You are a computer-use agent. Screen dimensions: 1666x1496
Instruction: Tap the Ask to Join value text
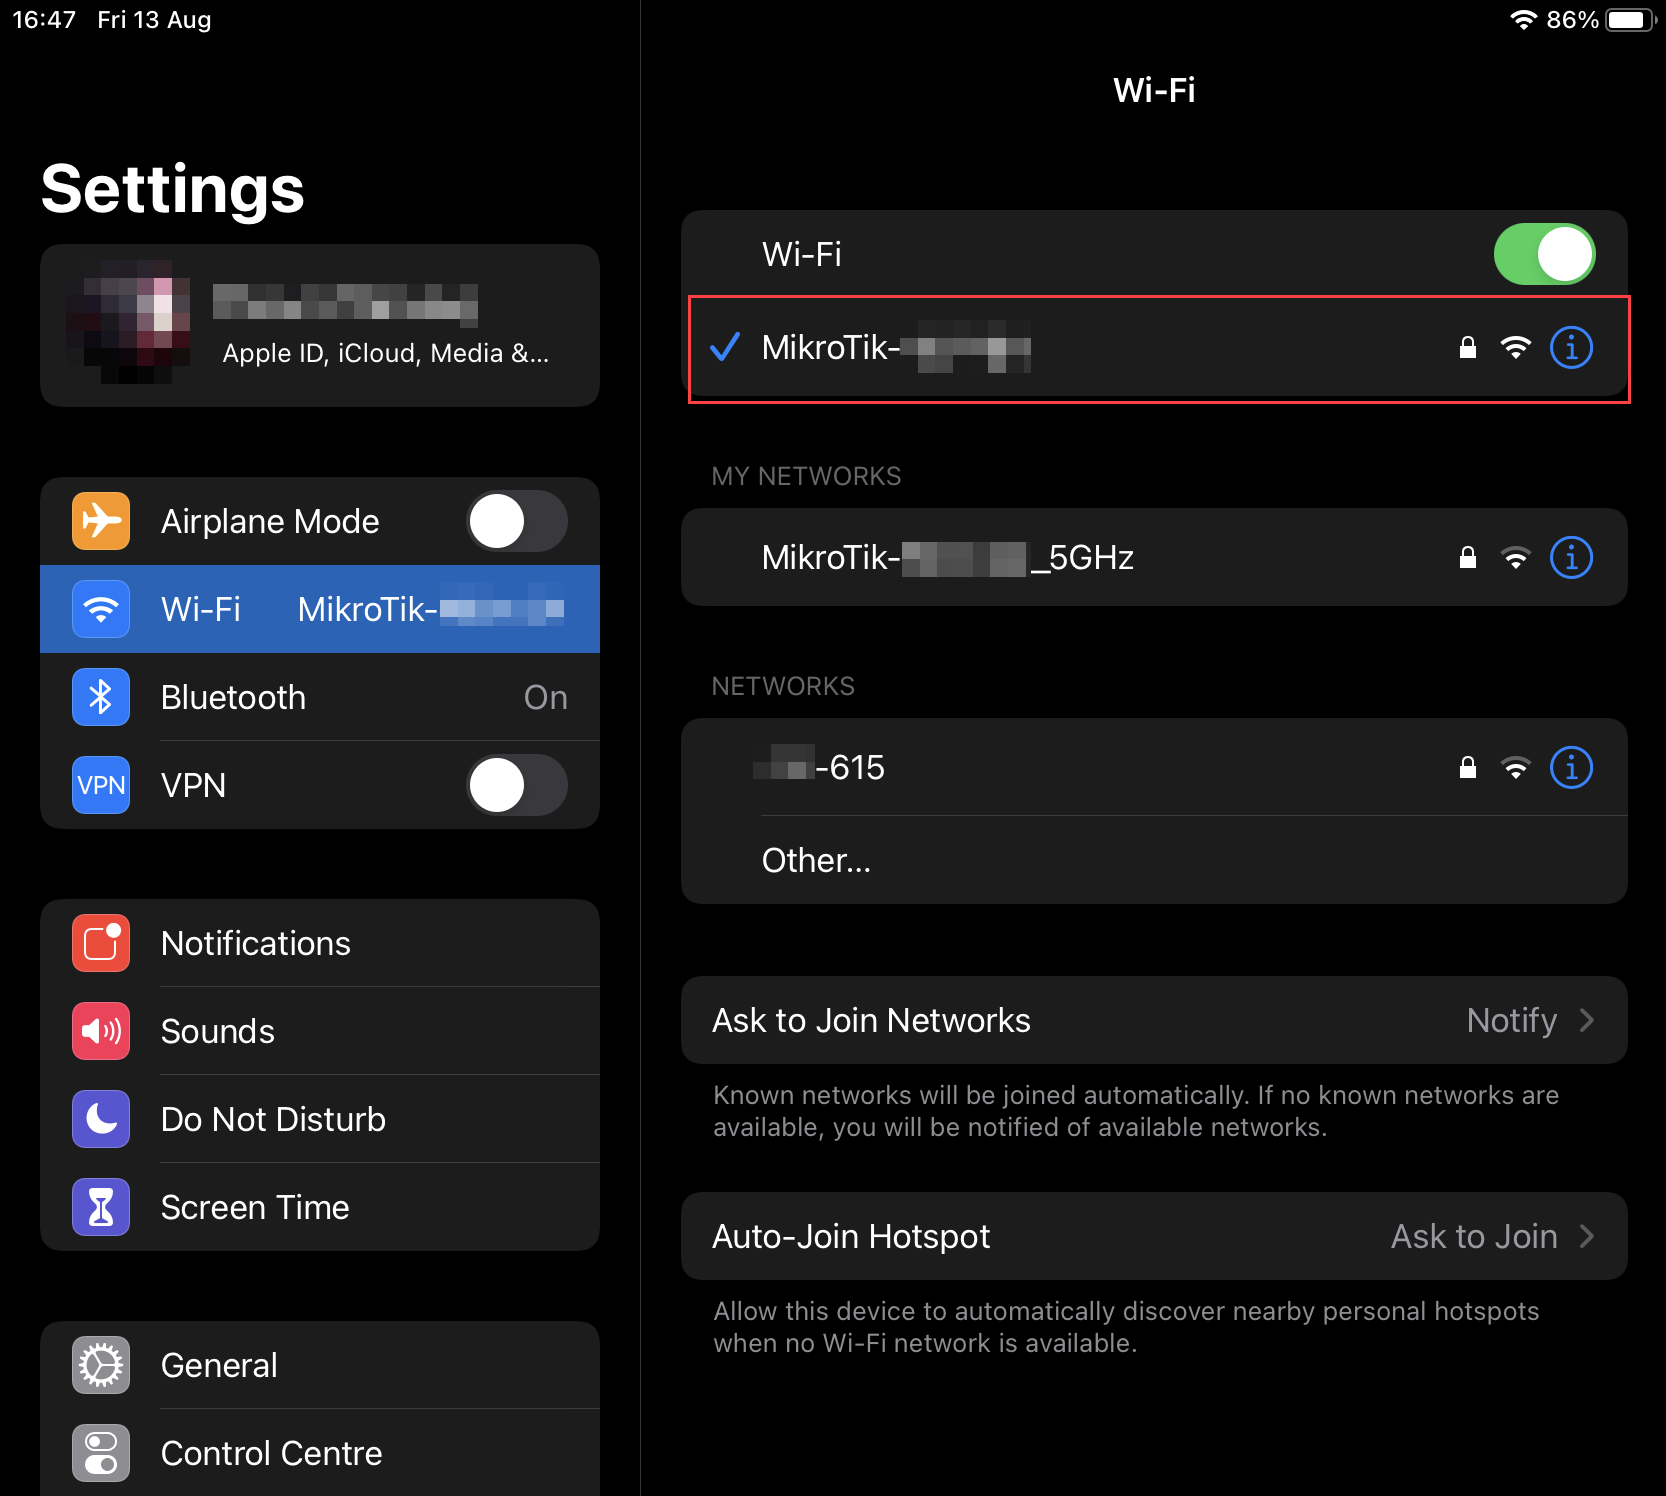pos(1474,1236)
